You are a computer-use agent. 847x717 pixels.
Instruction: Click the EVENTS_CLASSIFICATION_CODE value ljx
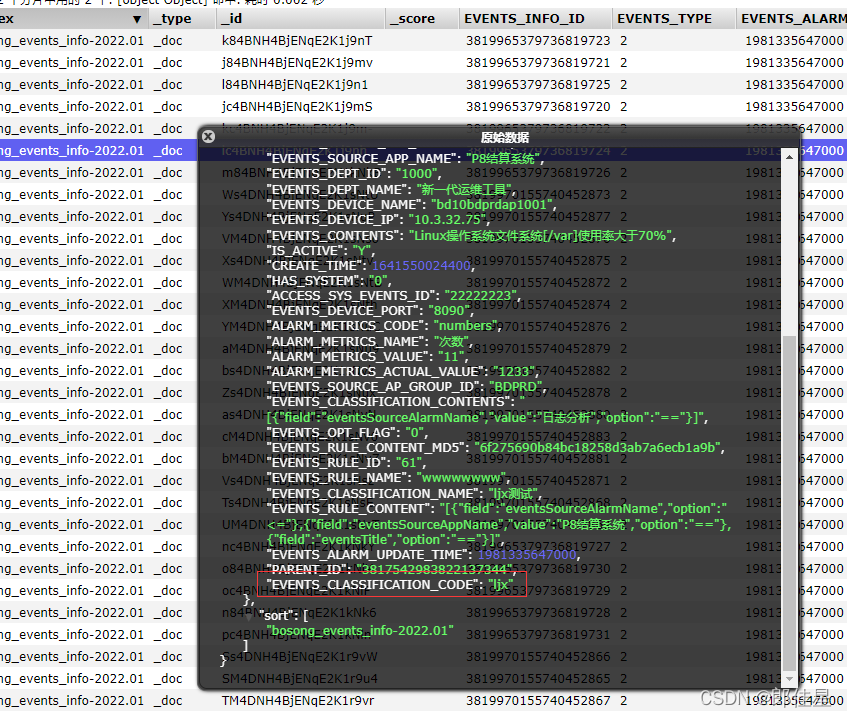pyautogui.click(x=501, y=585)
